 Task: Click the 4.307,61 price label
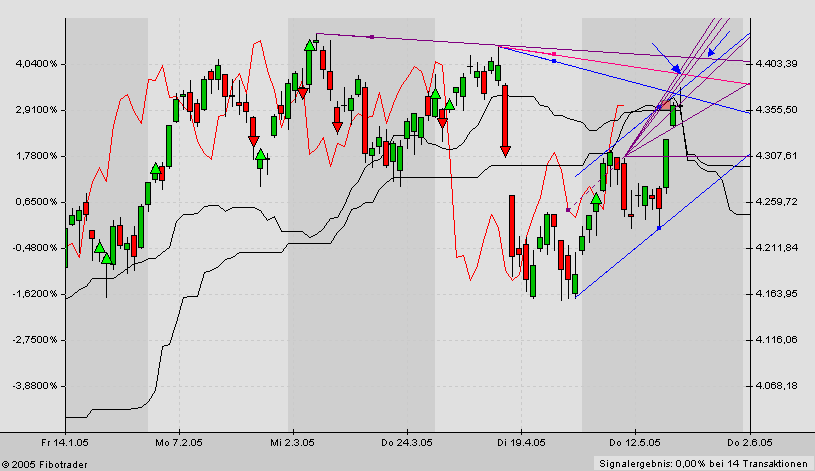click(777, 155)
